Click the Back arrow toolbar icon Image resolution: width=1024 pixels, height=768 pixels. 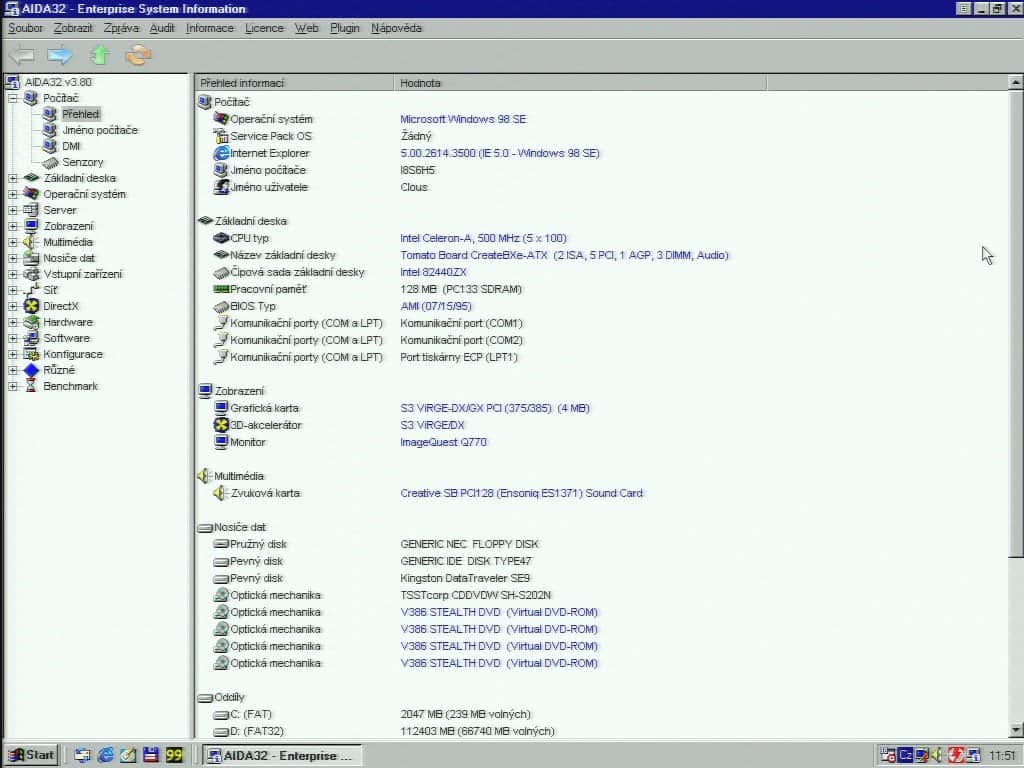pyautogui.click(x=22, y=55)
